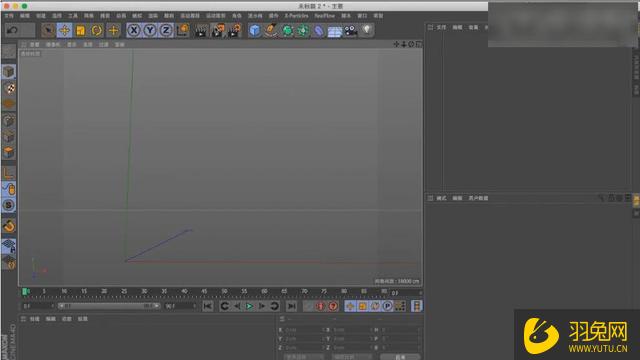Click the keyframe selection question-mark button
Screen dimensions: 640x360
tap(333, 306)
